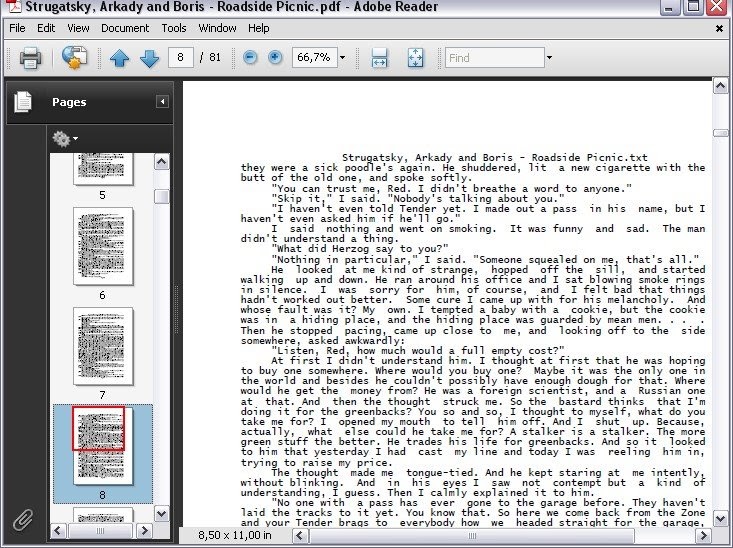Click document vertical scroll thumb

(x=720, y=133)
